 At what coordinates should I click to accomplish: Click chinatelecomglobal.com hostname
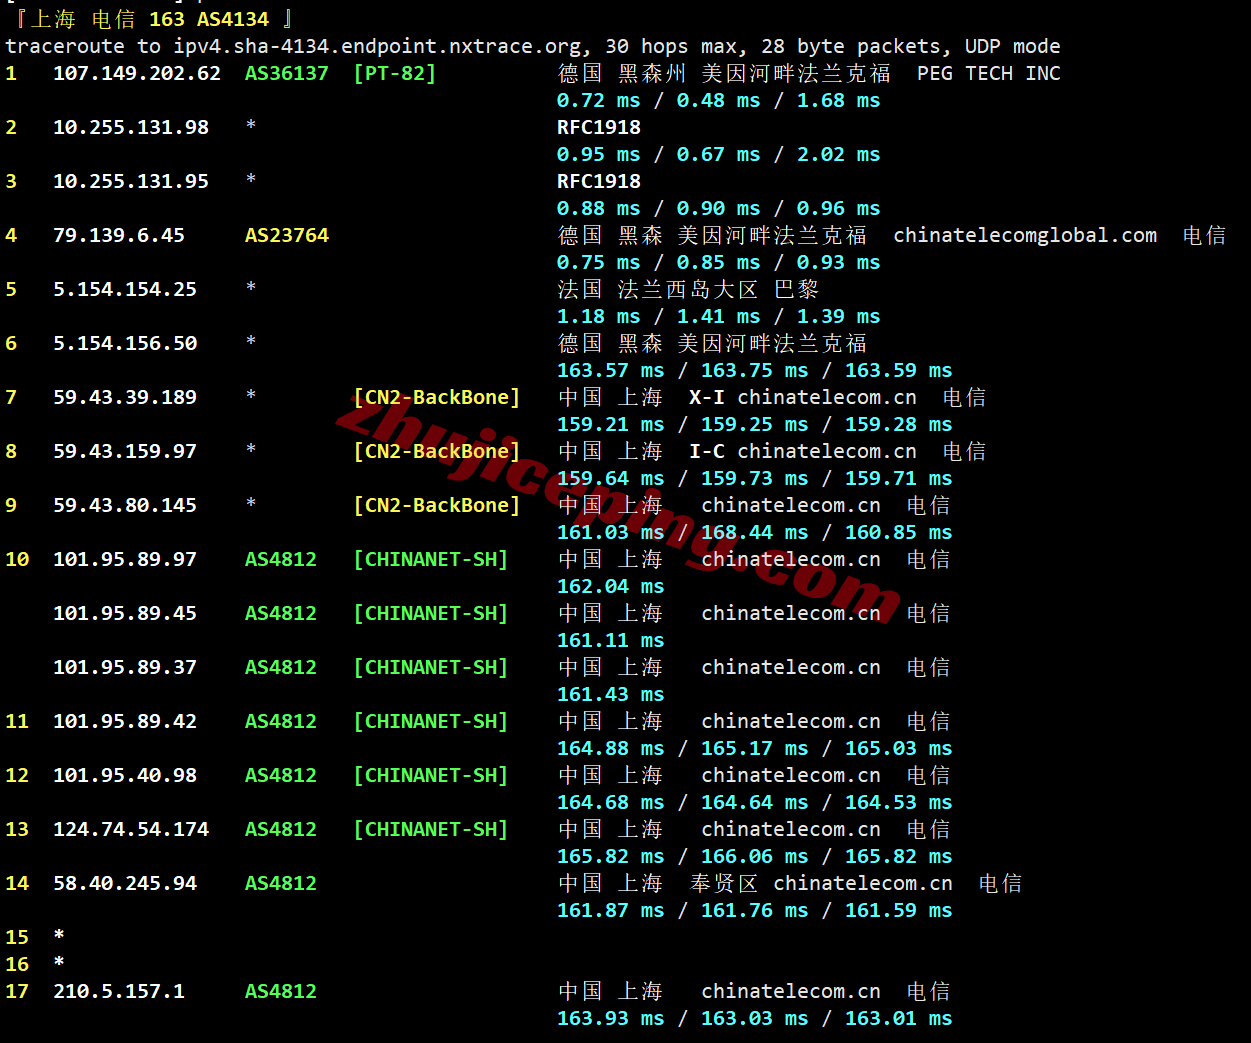[x=1025, y=235]
